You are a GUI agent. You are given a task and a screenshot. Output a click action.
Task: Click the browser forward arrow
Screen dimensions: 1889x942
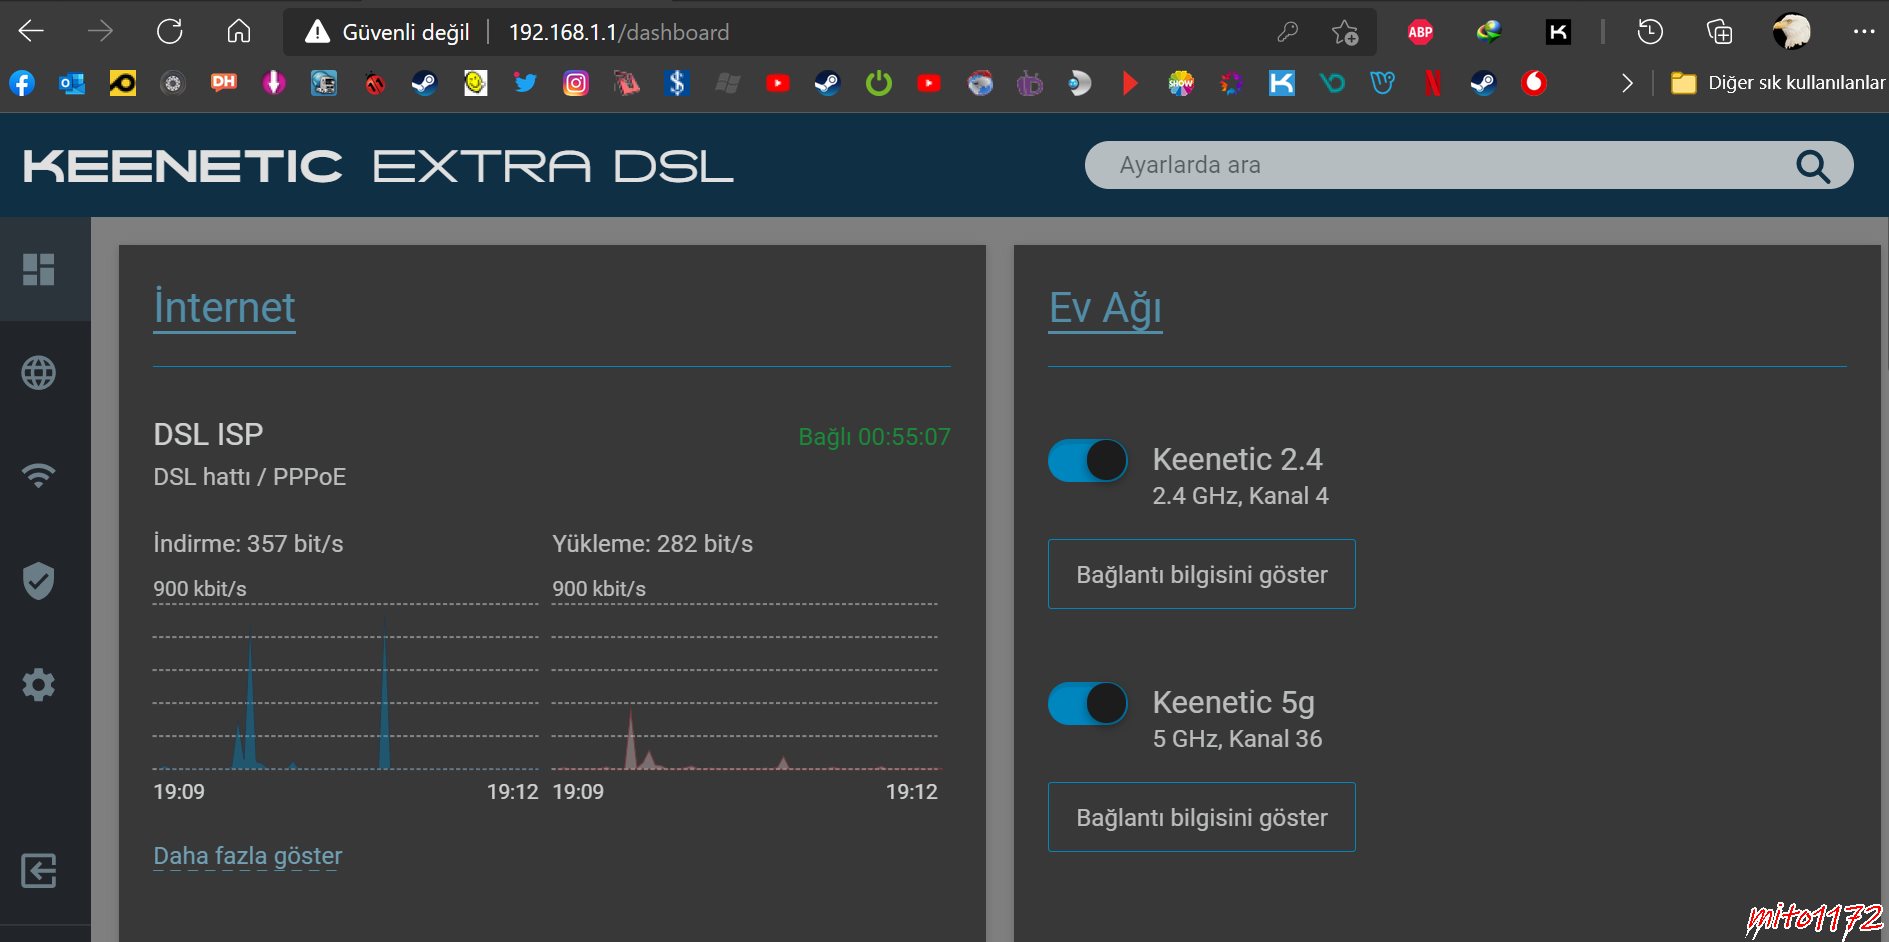[100, 32]
